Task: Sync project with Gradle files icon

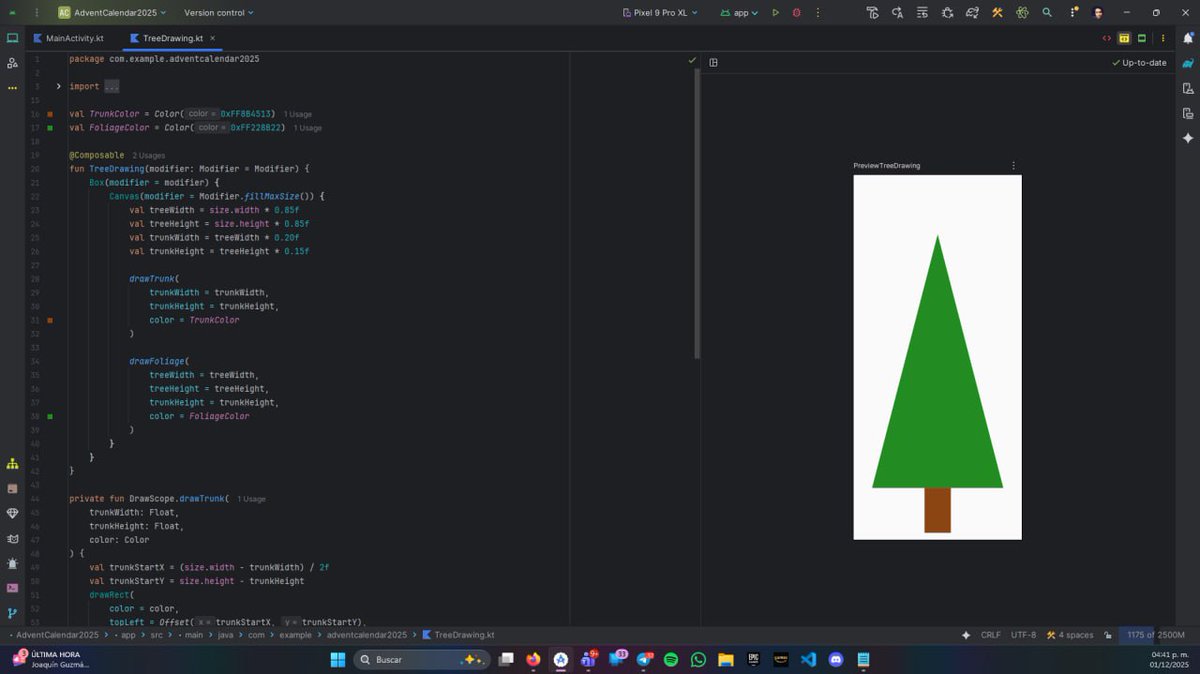Action: point(972,13)
